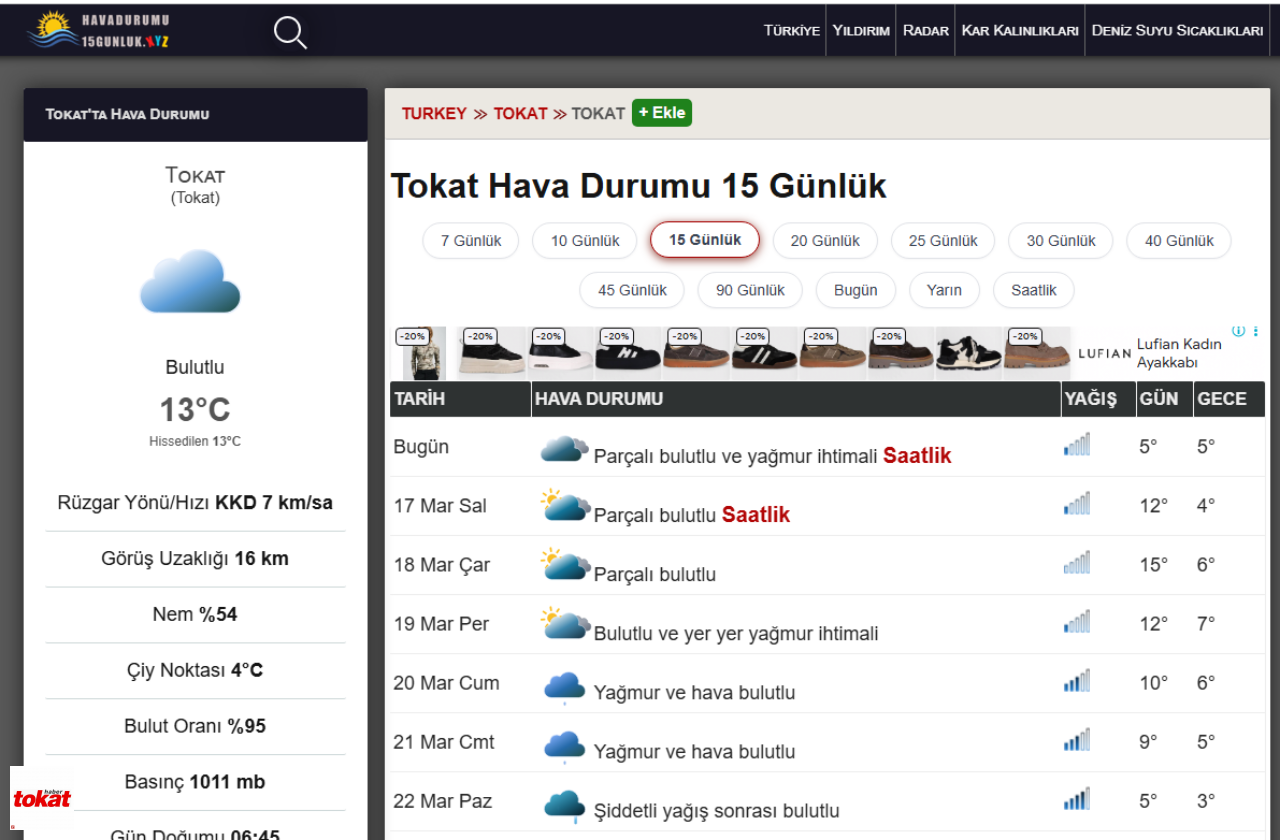Open Deniz Suyu Sıcaklıkları menu item
The width and height of the screenshot is (1280, 840).
point(1178,30)
